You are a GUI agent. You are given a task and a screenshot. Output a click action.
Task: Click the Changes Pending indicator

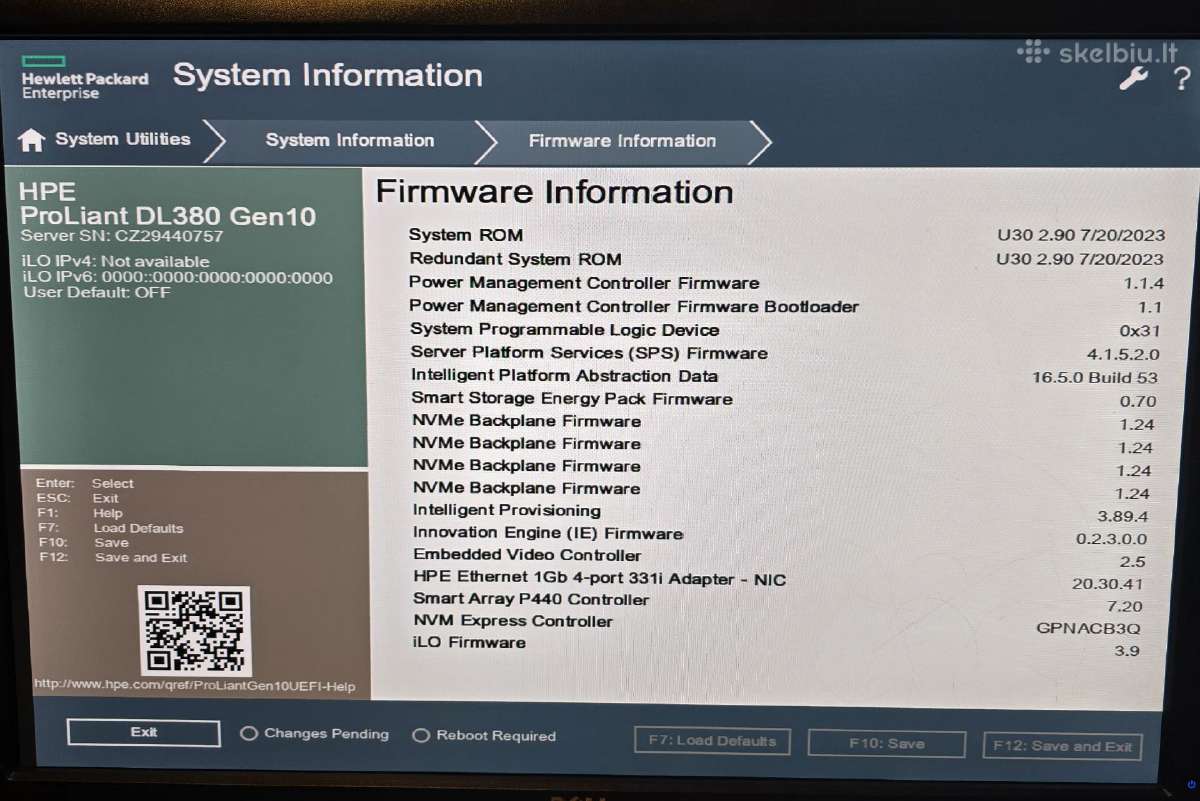(x=315, y=733)
